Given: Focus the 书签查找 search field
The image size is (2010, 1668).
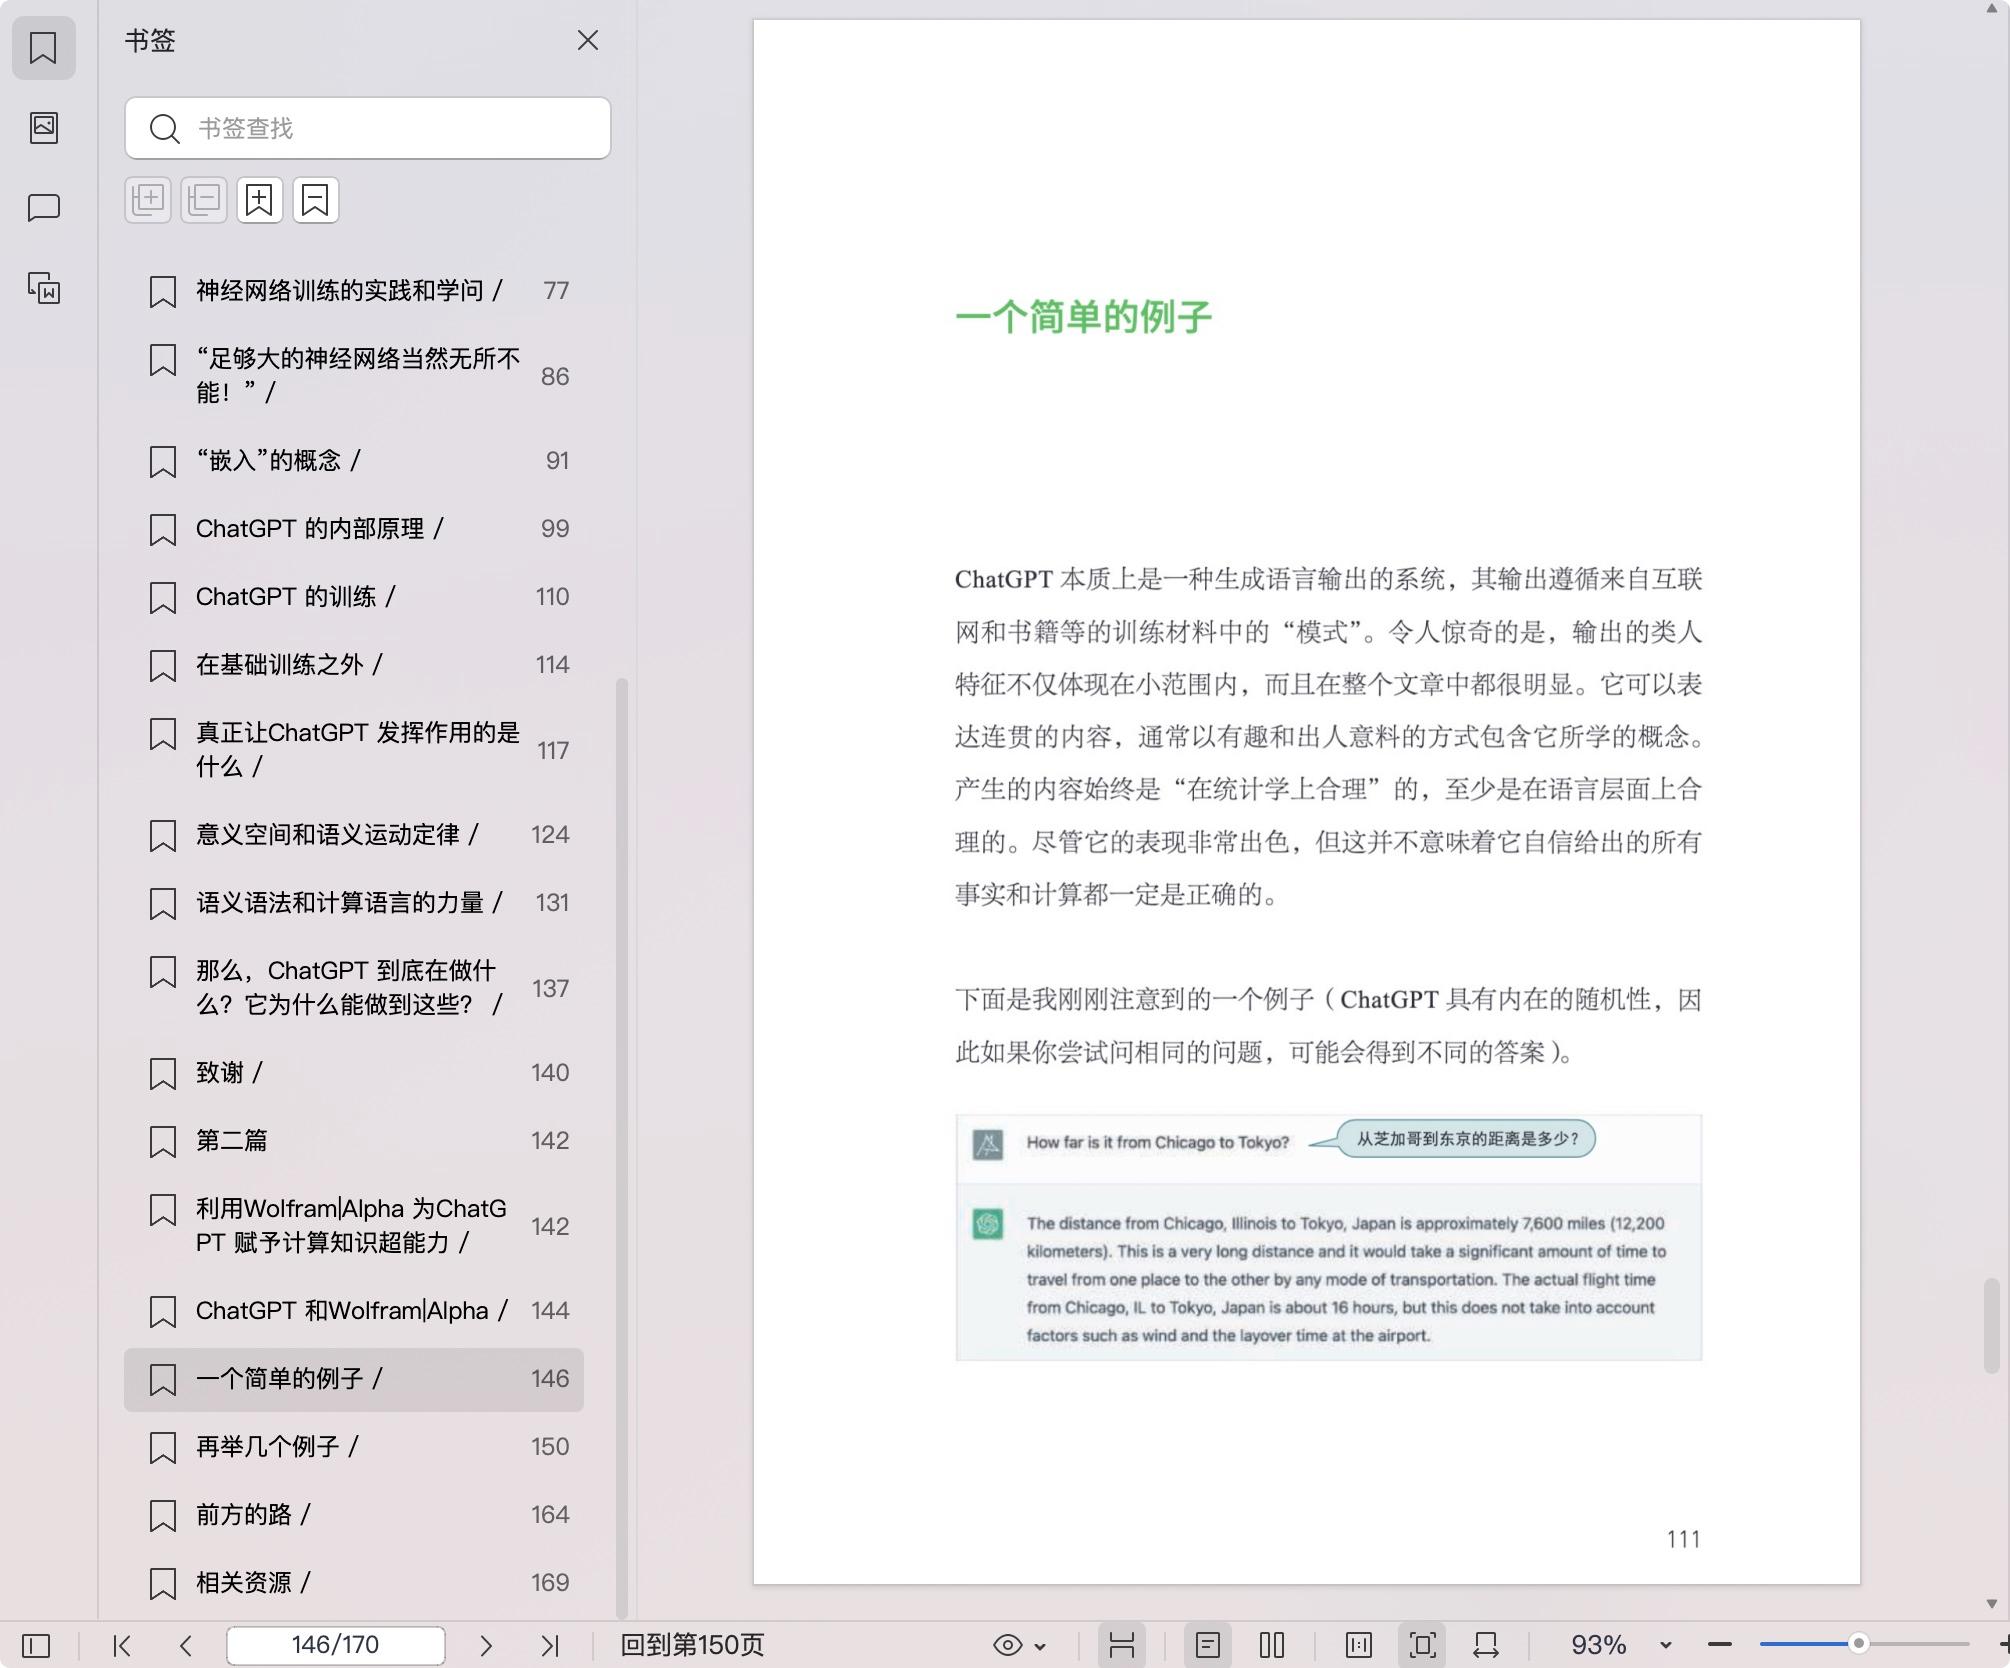Looking at the screenshot, I should (x=368, y=128).
